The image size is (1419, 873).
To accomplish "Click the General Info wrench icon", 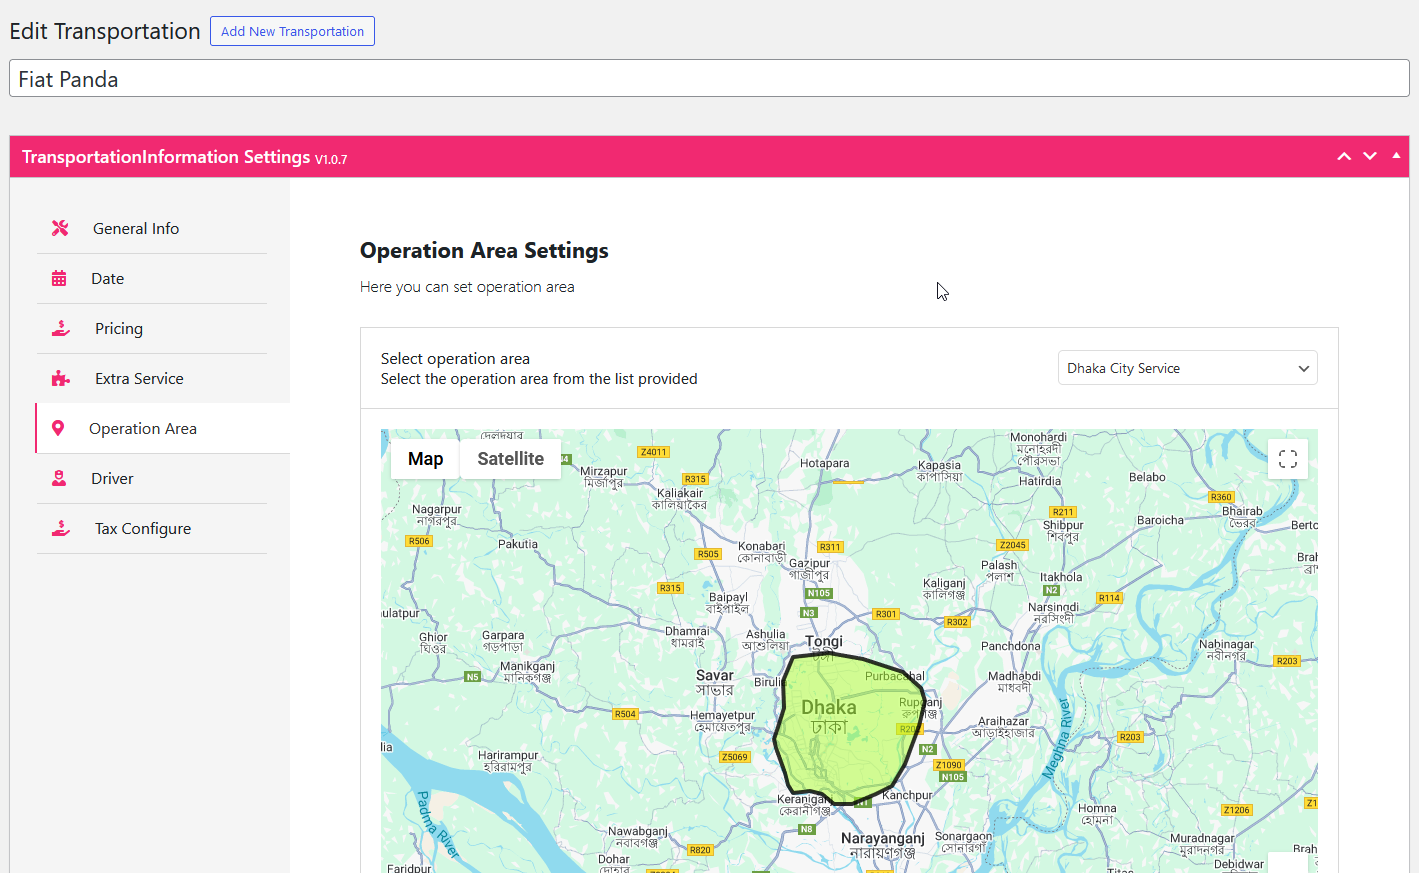I will pyautogui.click(x=60, y=228).
